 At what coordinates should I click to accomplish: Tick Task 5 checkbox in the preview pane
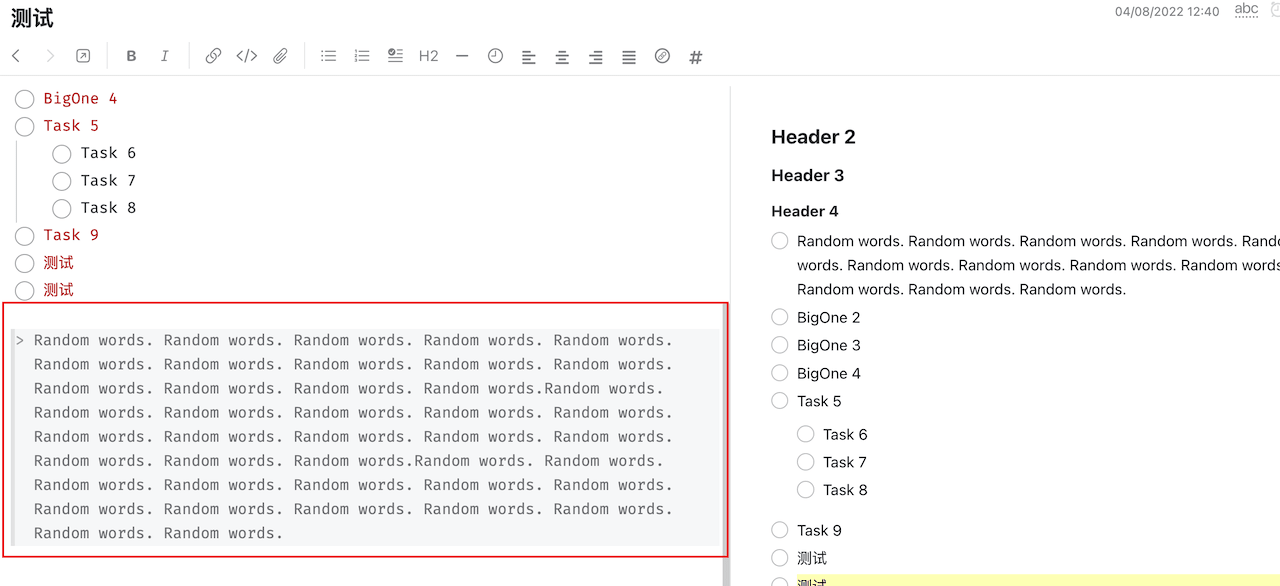780,401
